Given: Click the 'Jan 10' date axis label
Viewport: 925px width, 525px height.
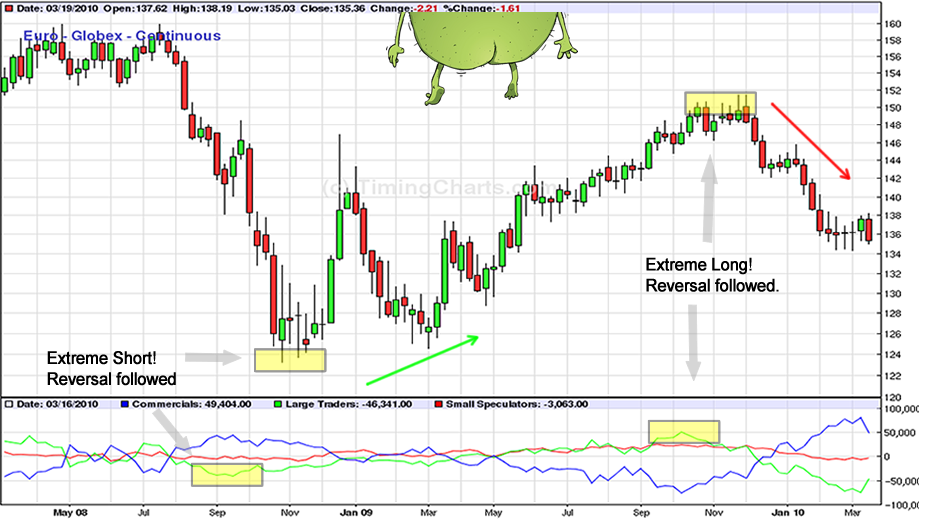Looking at the screenshot, I should click(788, 512).
